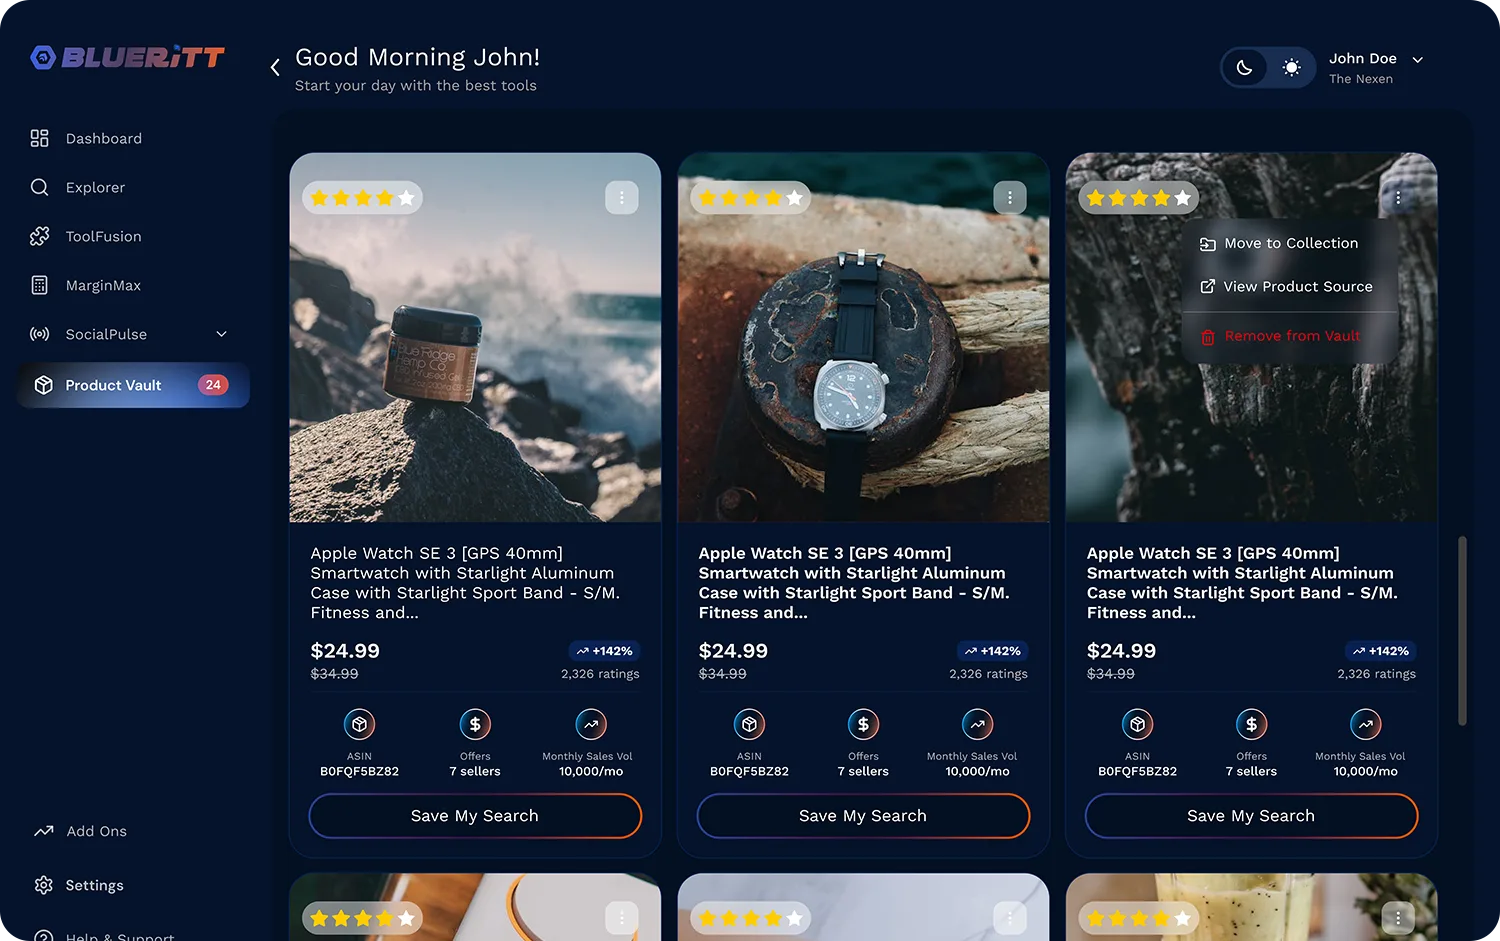Viewport: 1500px width, 941px height.
Task: Click the struck-through $34.99 on jar card
Action: coord(334,674)
